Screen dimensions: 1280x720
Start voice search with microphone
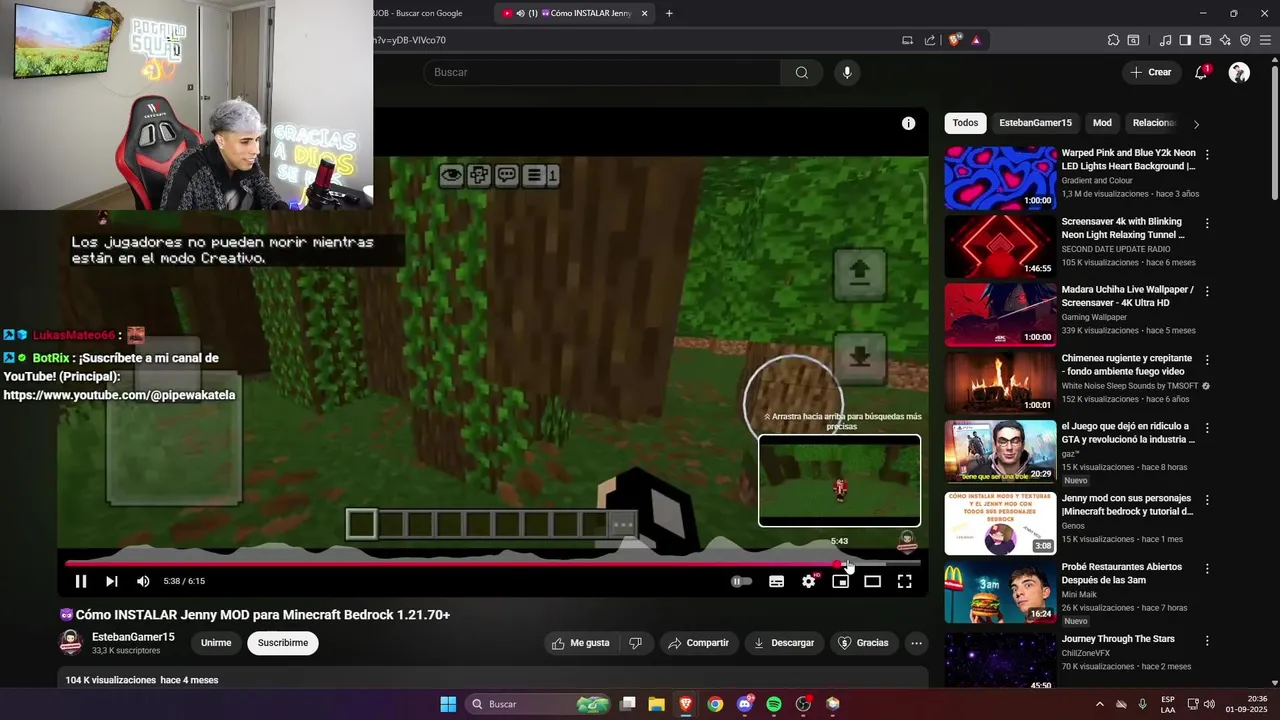[x=847, y=72]
